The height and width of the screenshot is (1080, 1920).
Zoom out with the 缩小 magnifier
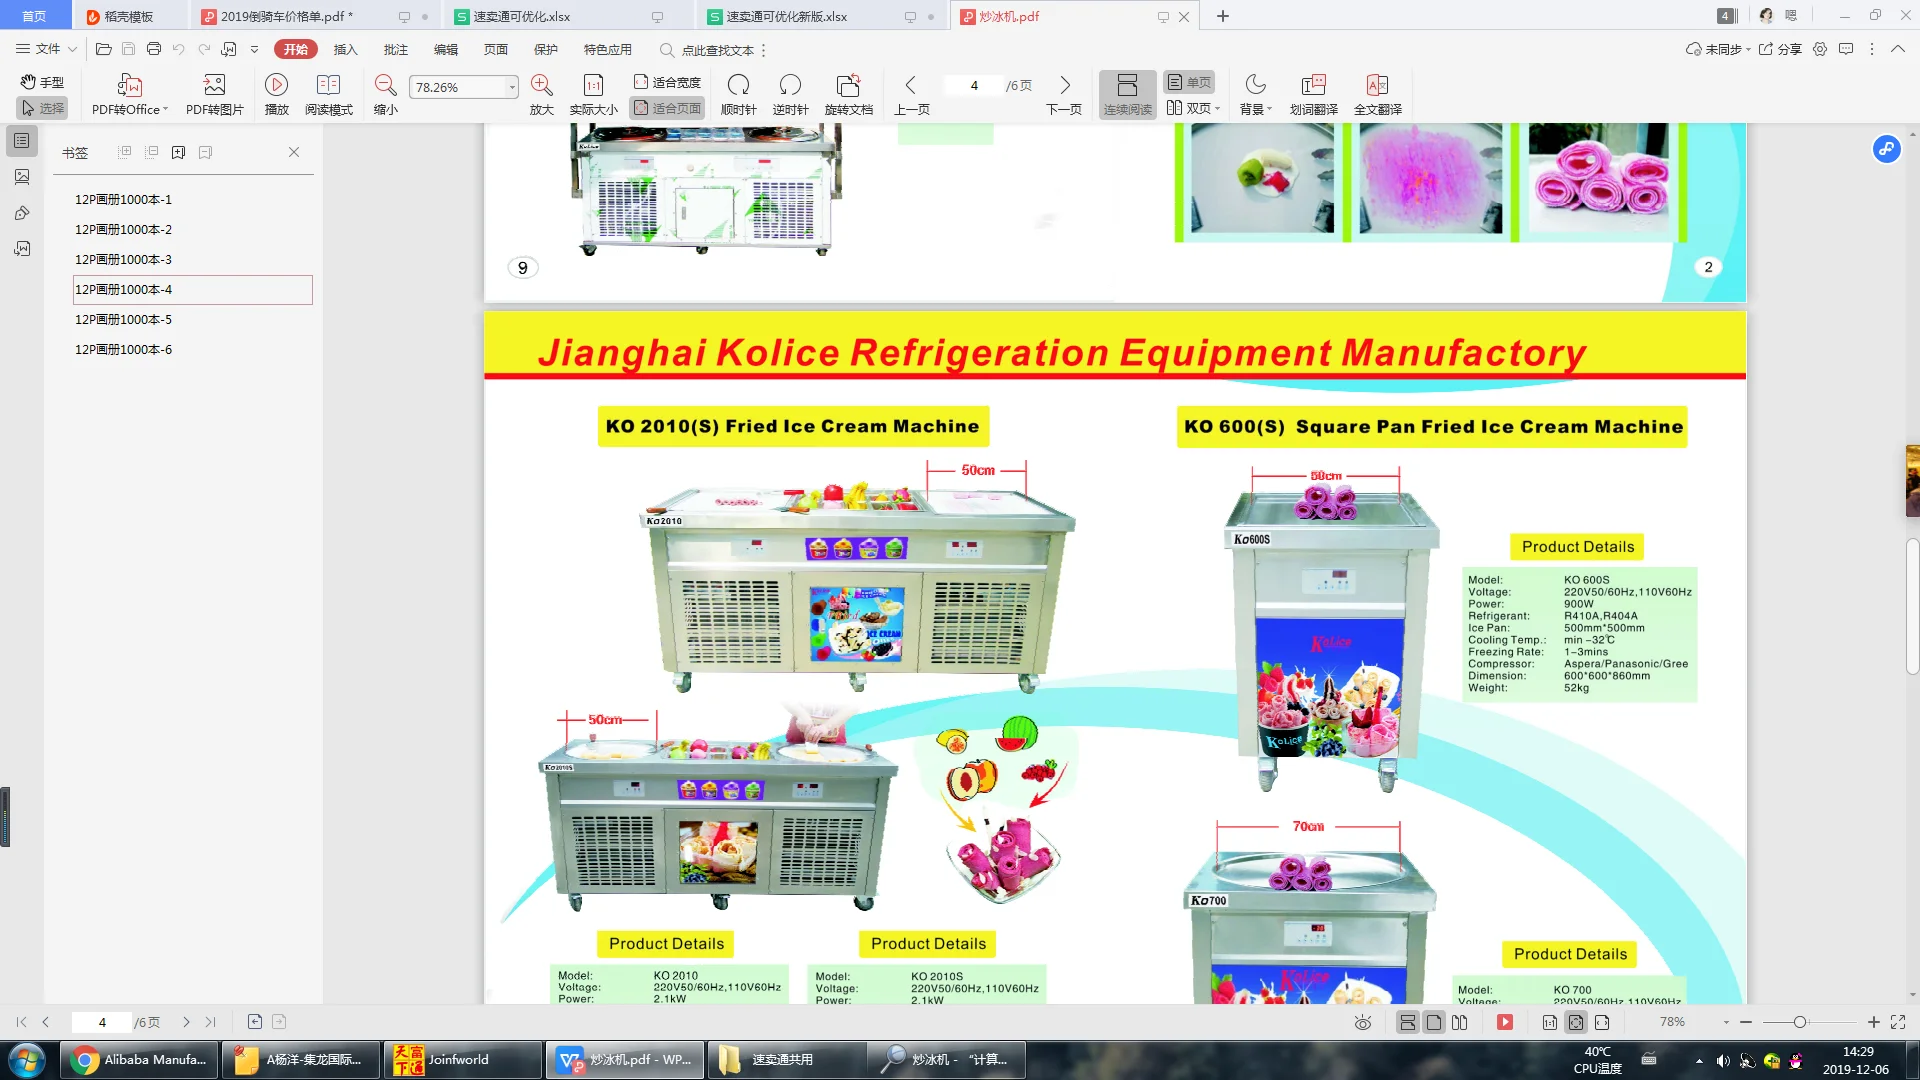pos(385,95)
